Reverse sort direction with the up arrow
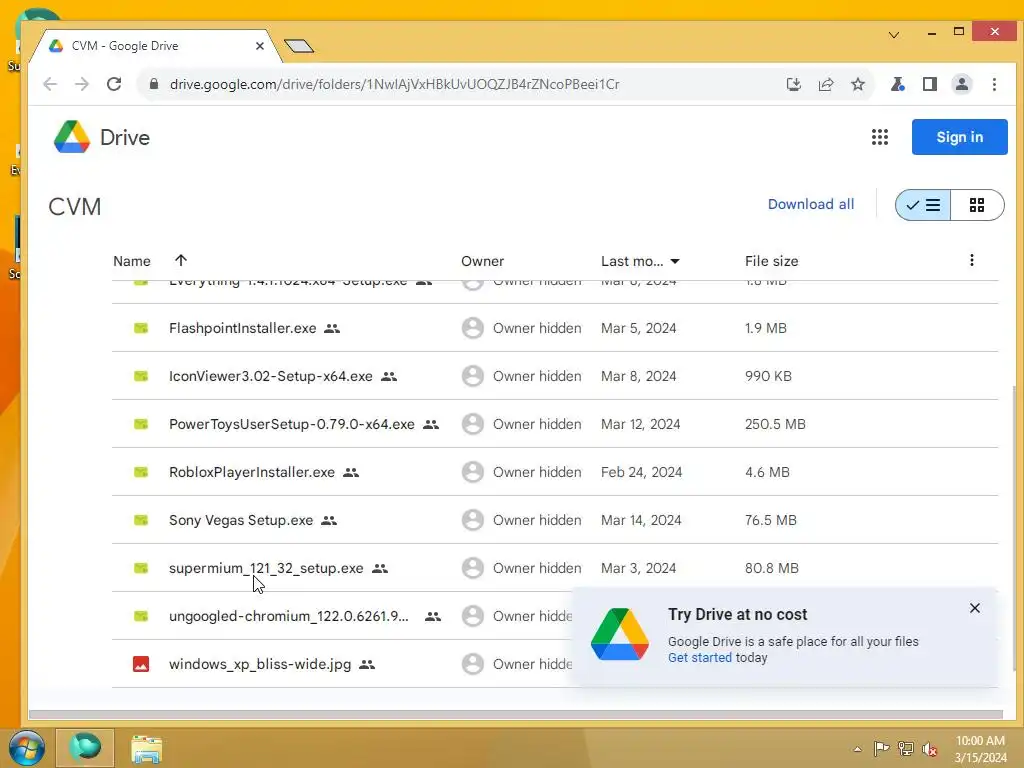This screenshot has width=1024, height=768. tap(181, 261)
